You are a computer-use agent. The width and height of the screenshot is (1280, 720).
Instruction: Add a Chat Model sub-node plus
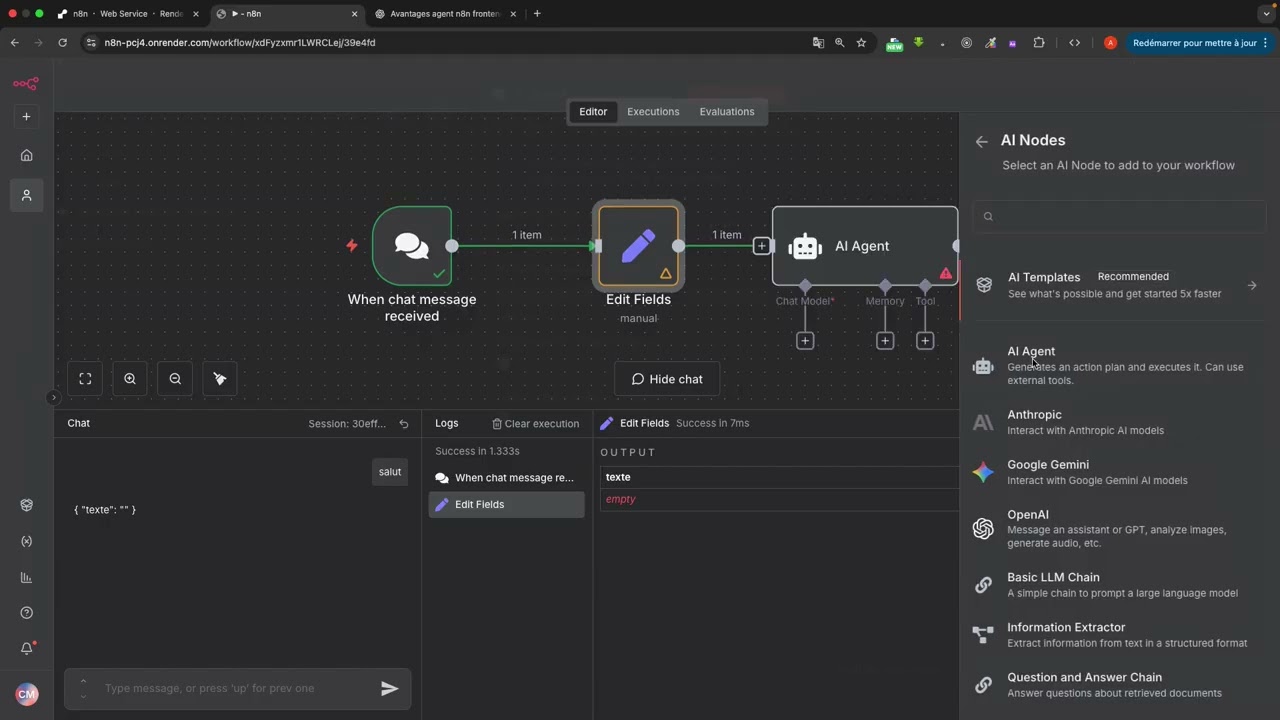[x=805, y=341]
